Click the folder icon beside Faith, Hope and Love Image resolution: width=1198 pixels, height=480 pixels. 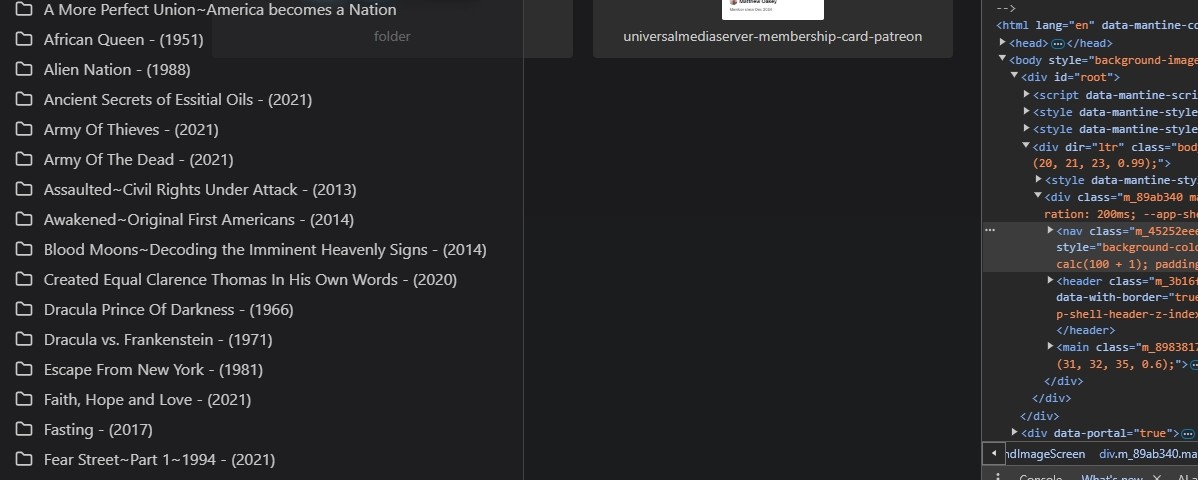point(24,400)
